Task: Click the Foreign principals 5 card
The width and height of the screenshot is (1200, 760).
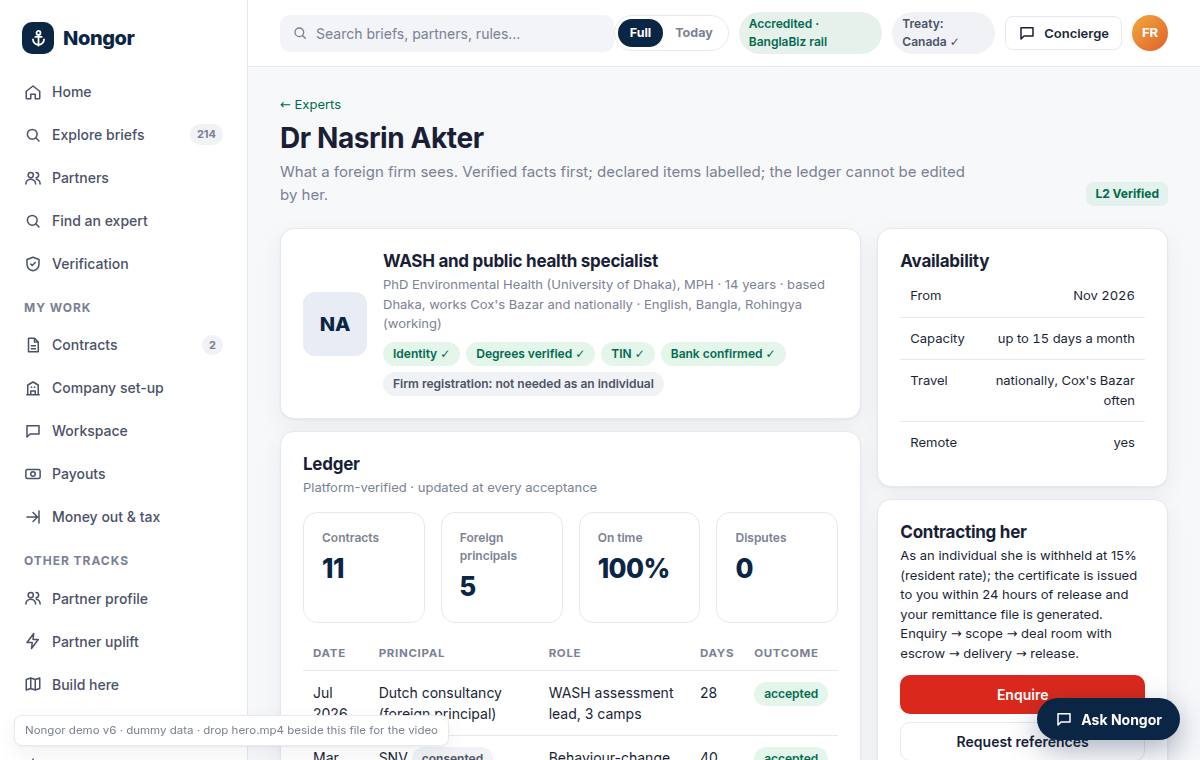Action: (x=502, y=567)
